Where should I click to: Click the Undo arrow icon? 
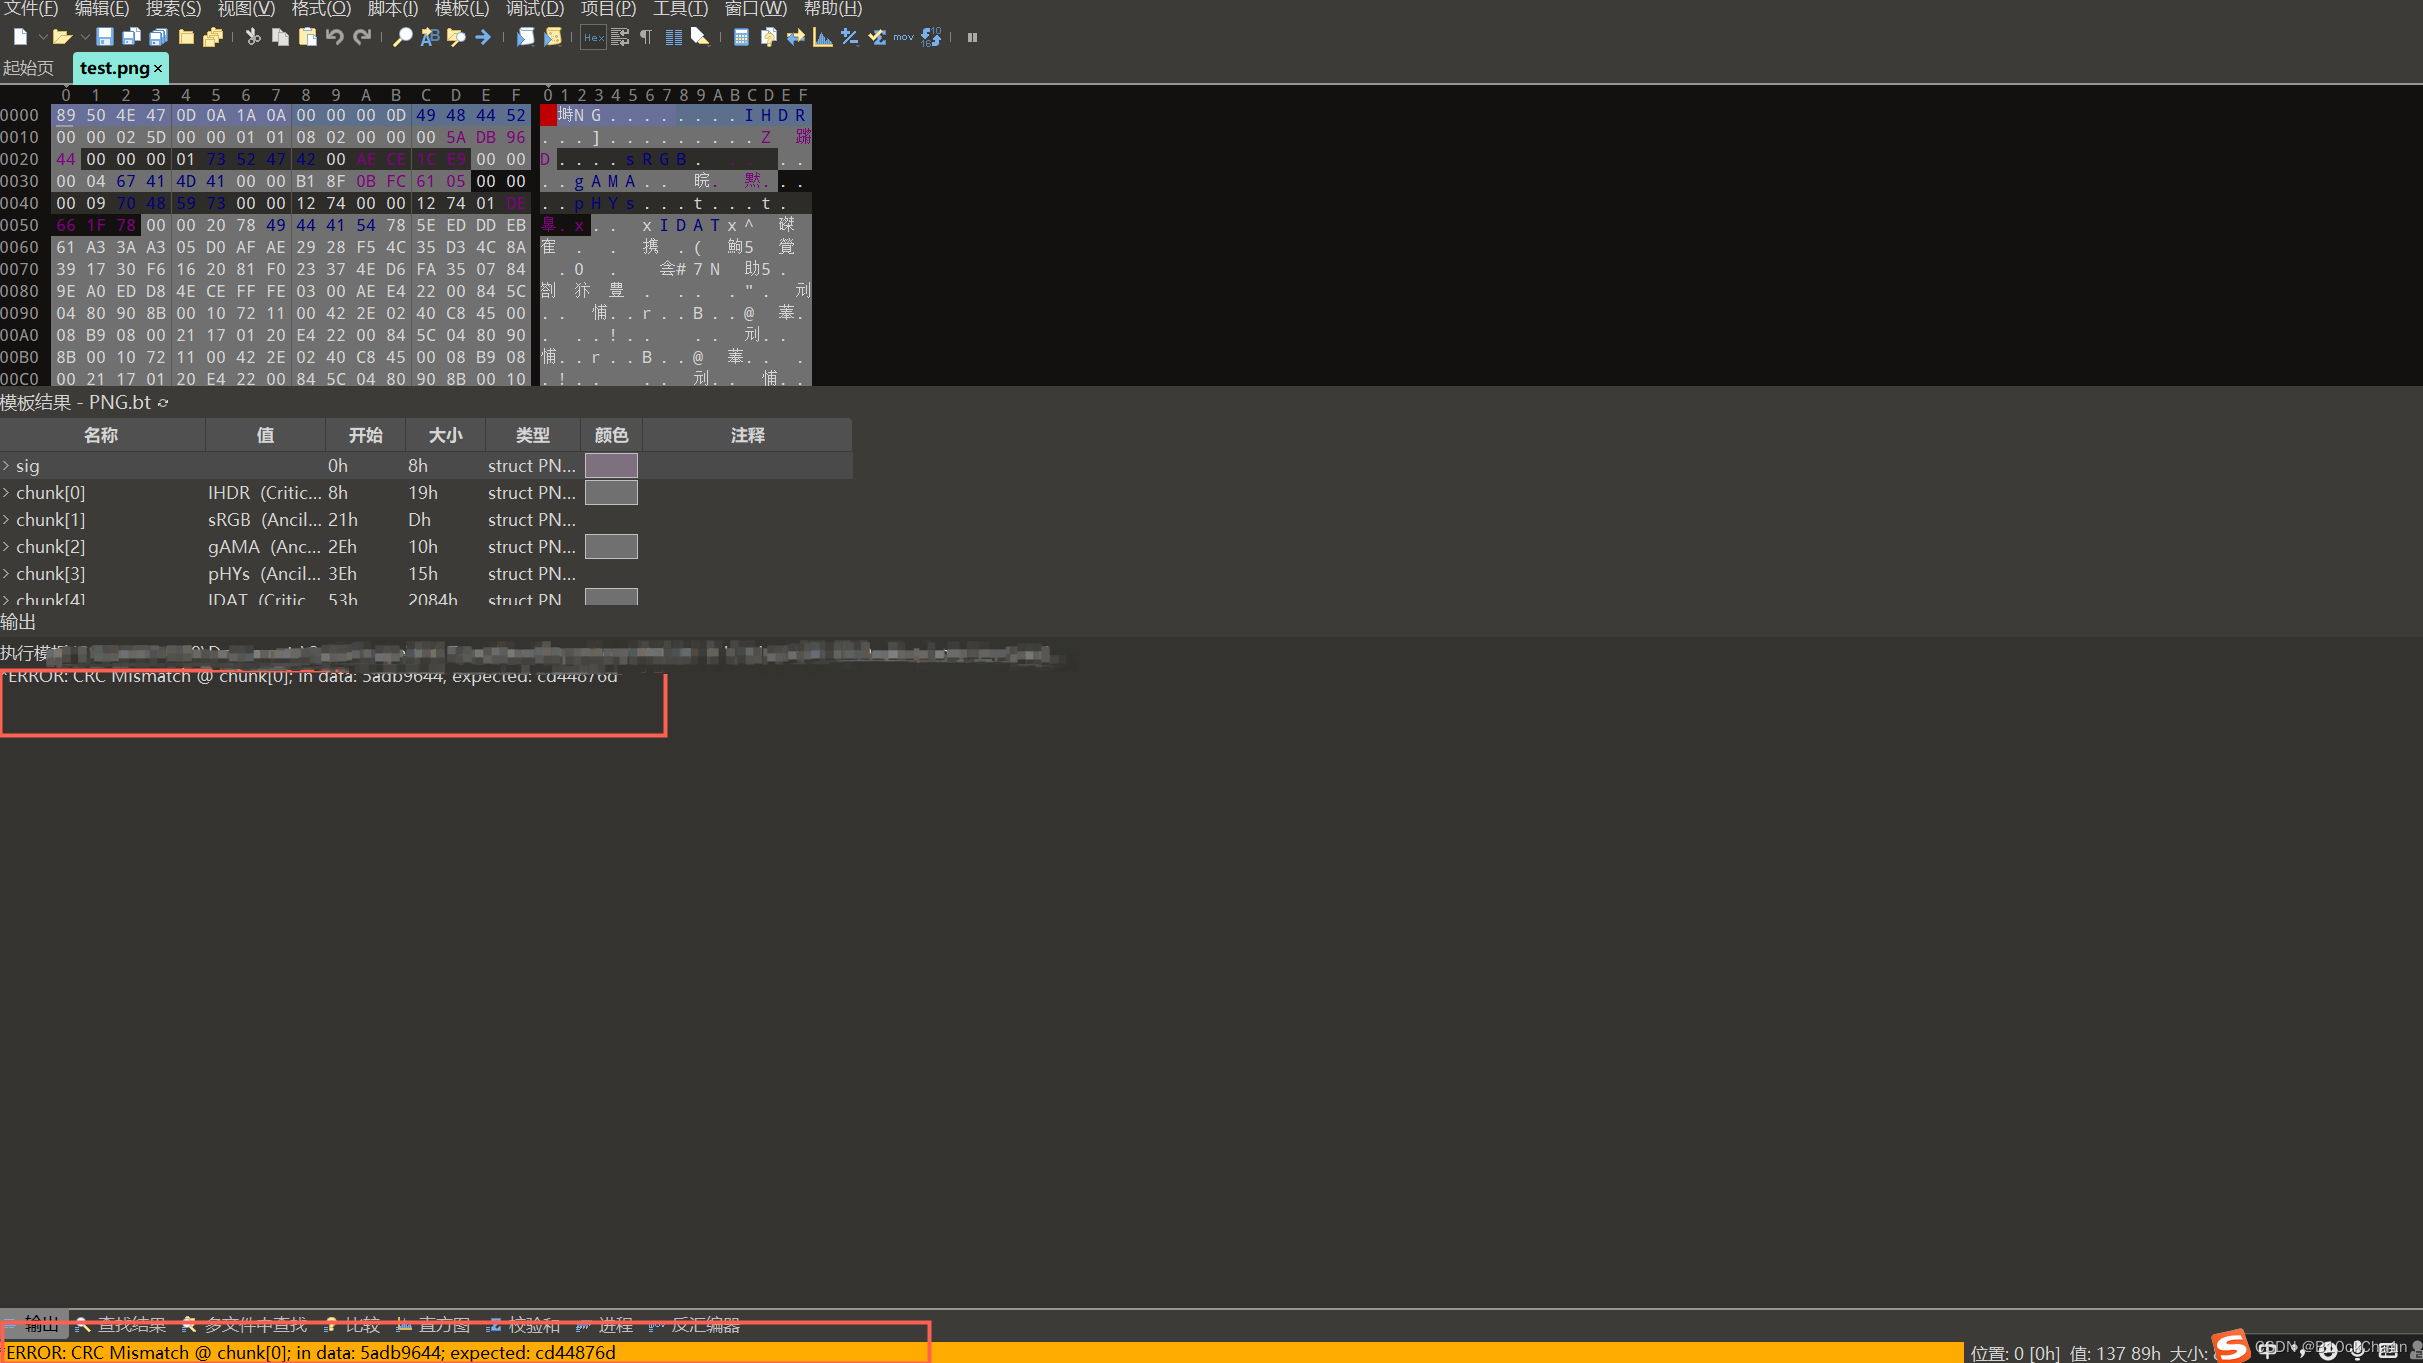pos(334,37)
